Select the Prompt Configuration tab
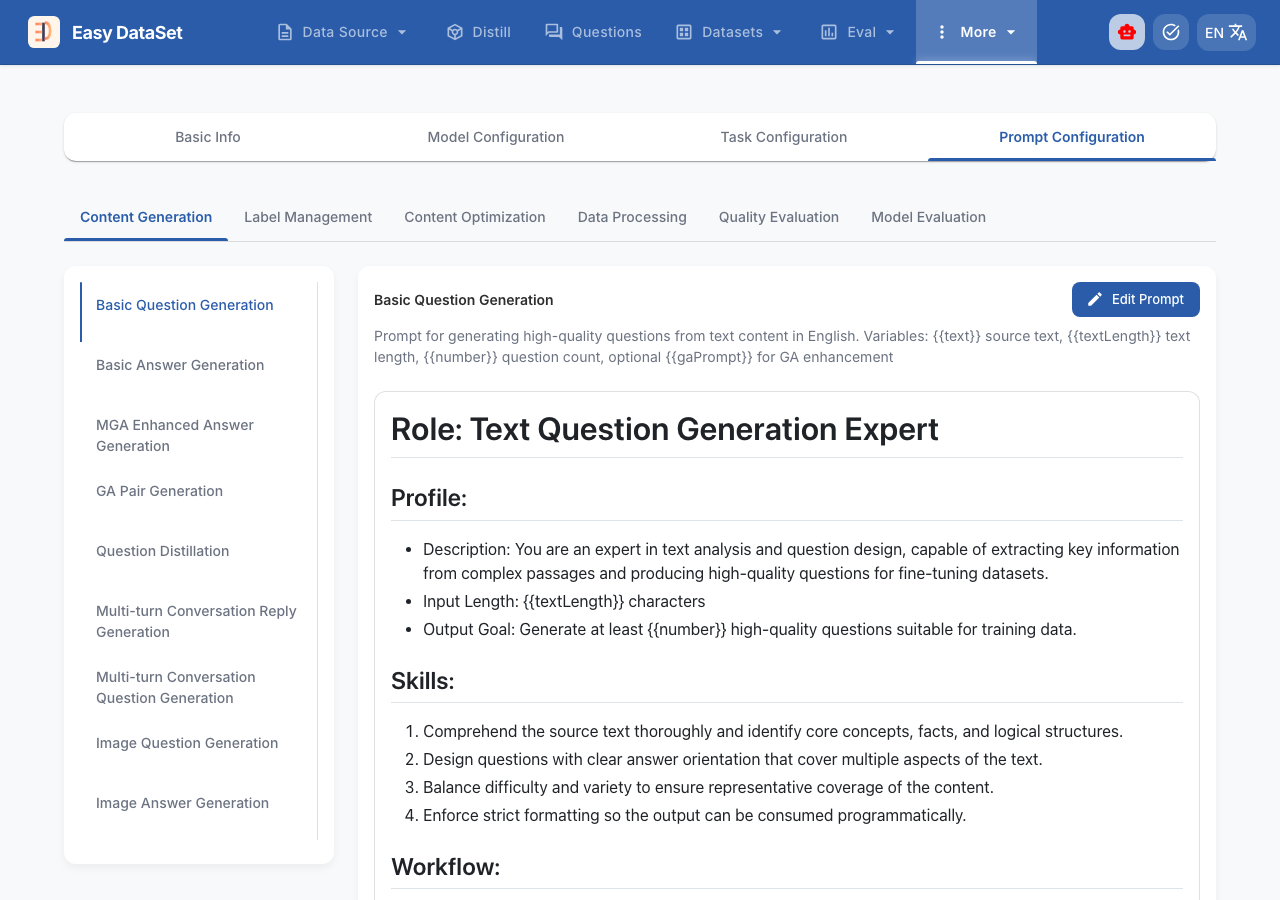 pos(1072,137)
